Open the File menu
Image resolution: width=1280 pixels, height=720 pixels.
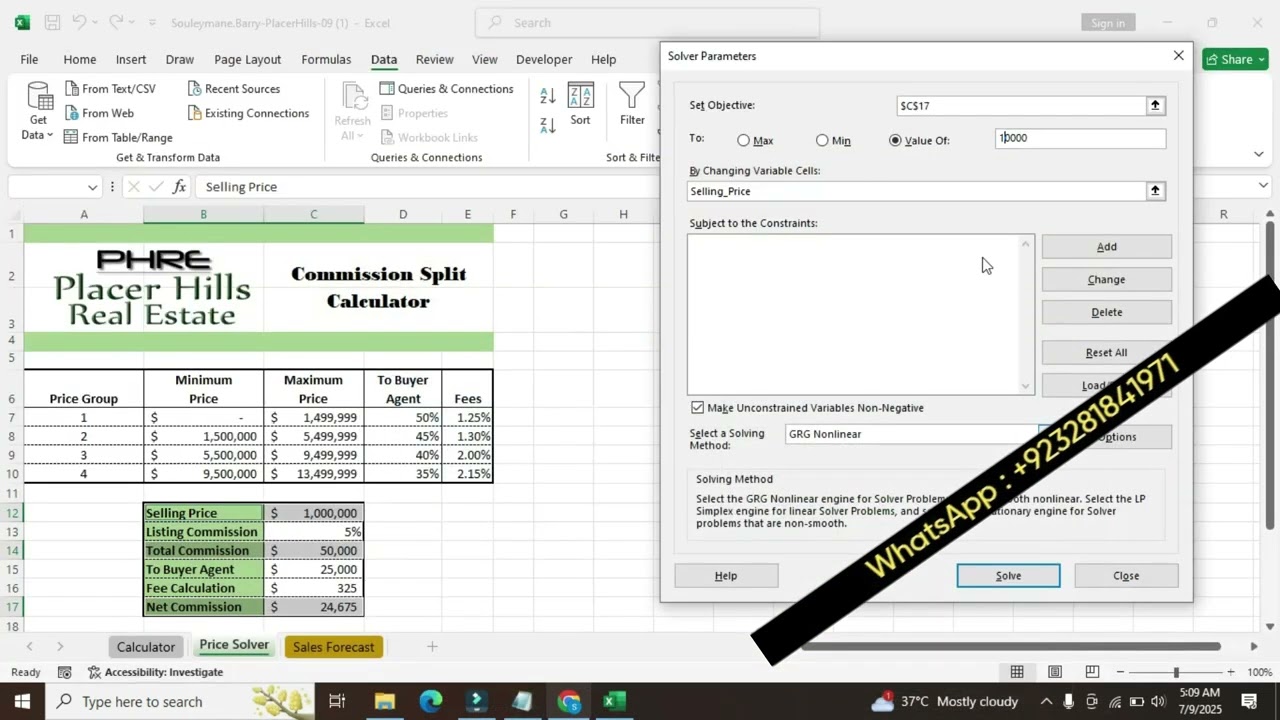click(x=29, y=59)
